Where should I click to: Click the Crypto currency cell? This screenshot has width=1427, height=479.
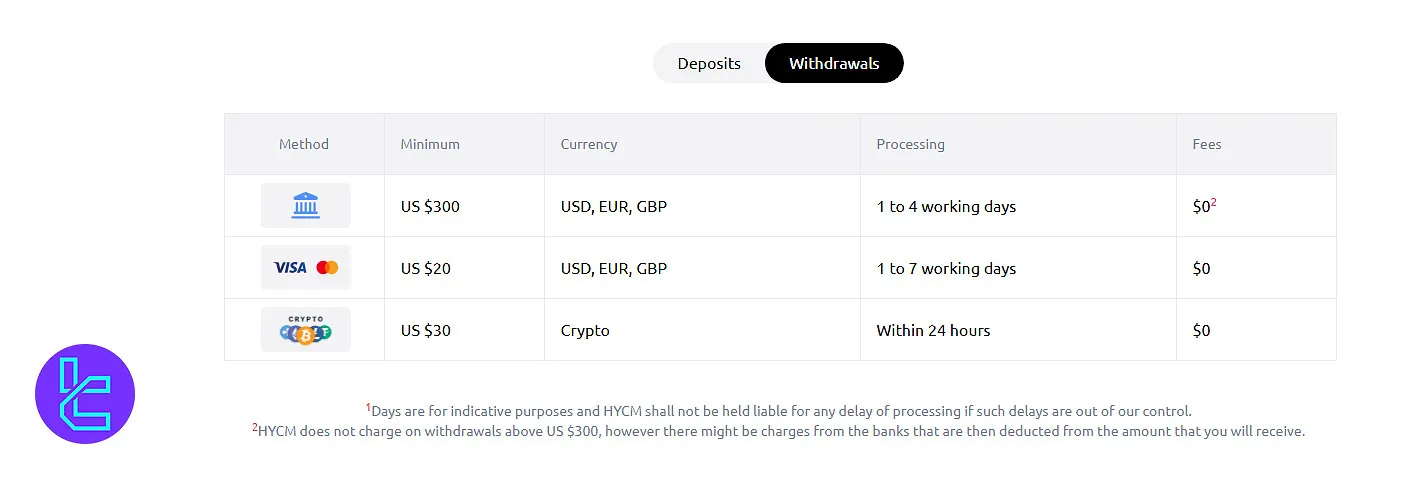coord(585,331)
